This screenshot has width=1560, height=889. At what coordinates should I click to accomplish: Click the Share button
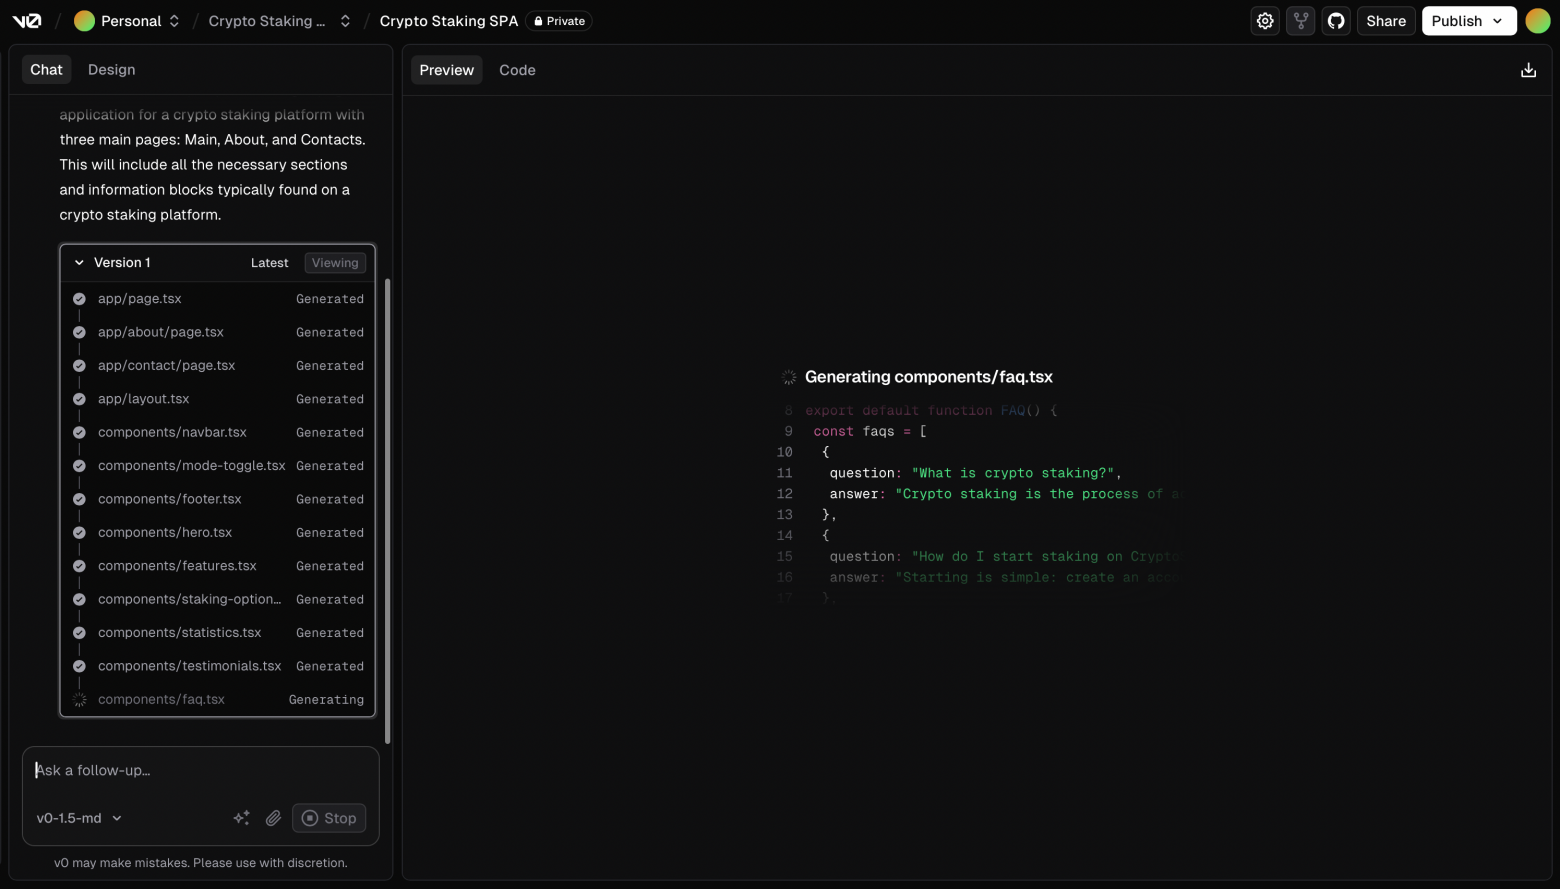tap(1385, 20)
